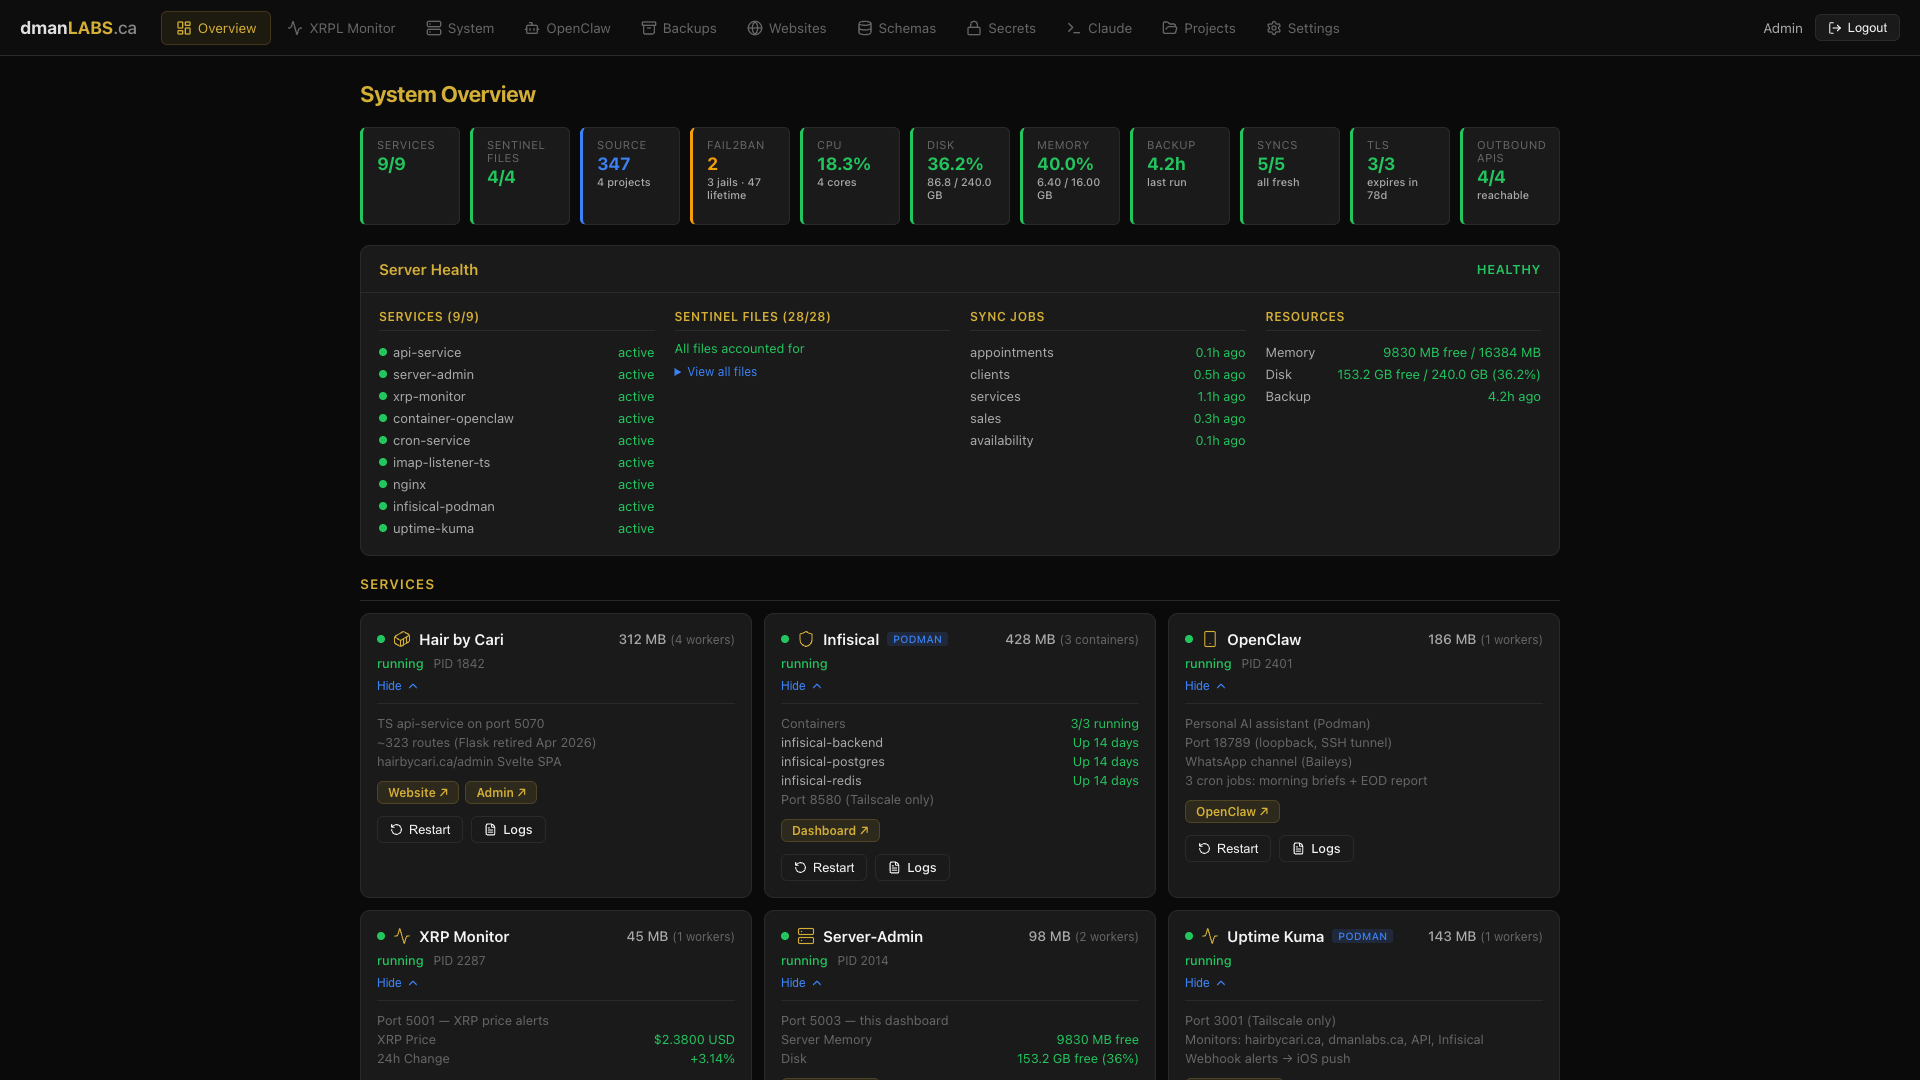
Task: View OpenClaw Logs
Action: tap(1316, 849)
